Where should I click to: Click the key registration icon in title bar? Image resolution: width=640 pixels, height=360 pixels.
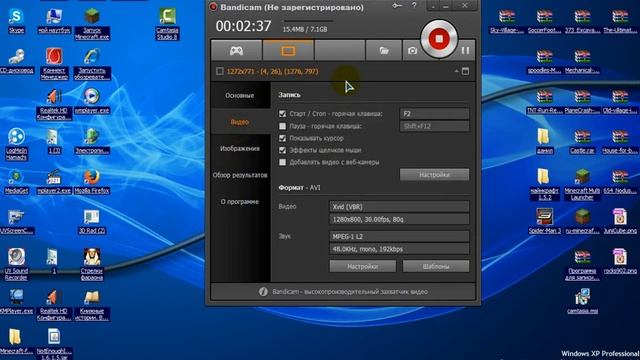point(397,6)
